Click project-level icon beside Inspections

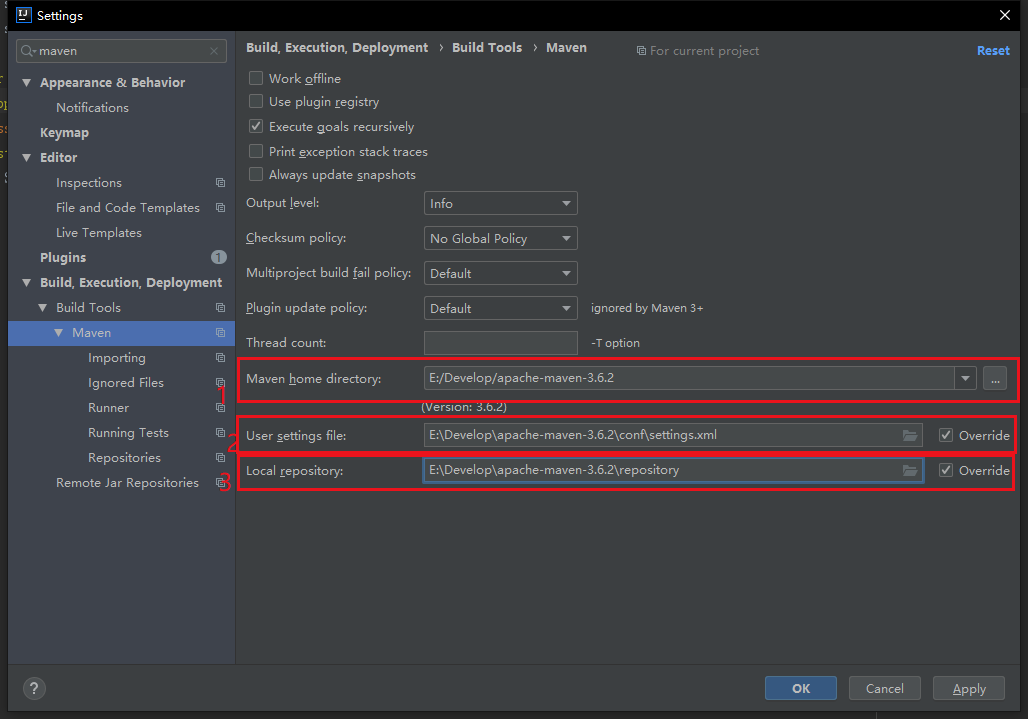tap(220, 183)
